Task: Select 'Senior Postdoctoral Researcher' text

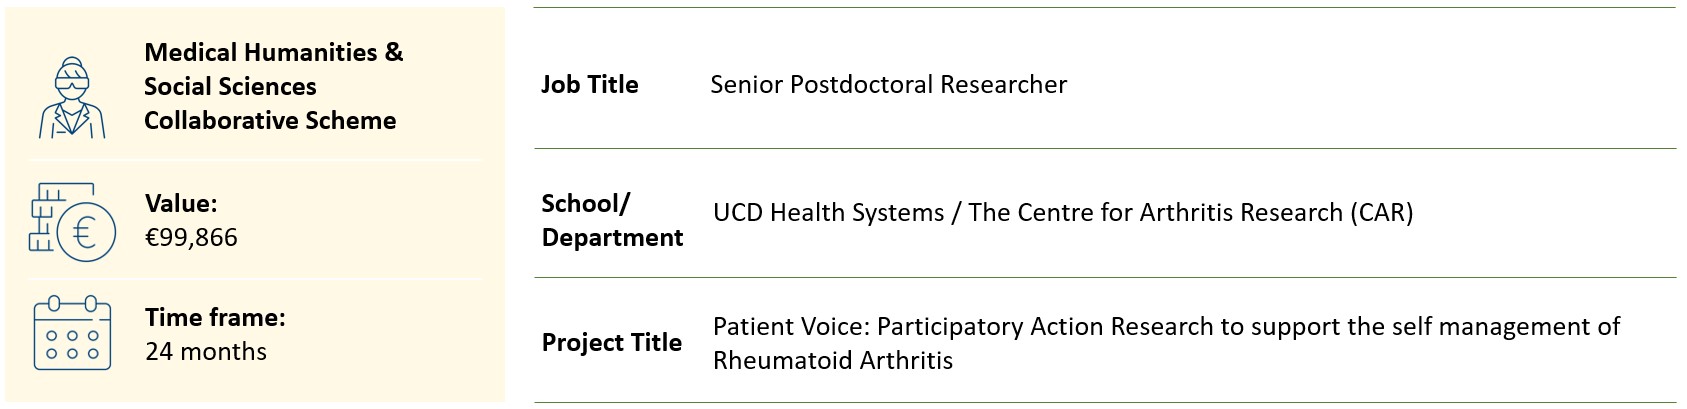Action: 888,84
